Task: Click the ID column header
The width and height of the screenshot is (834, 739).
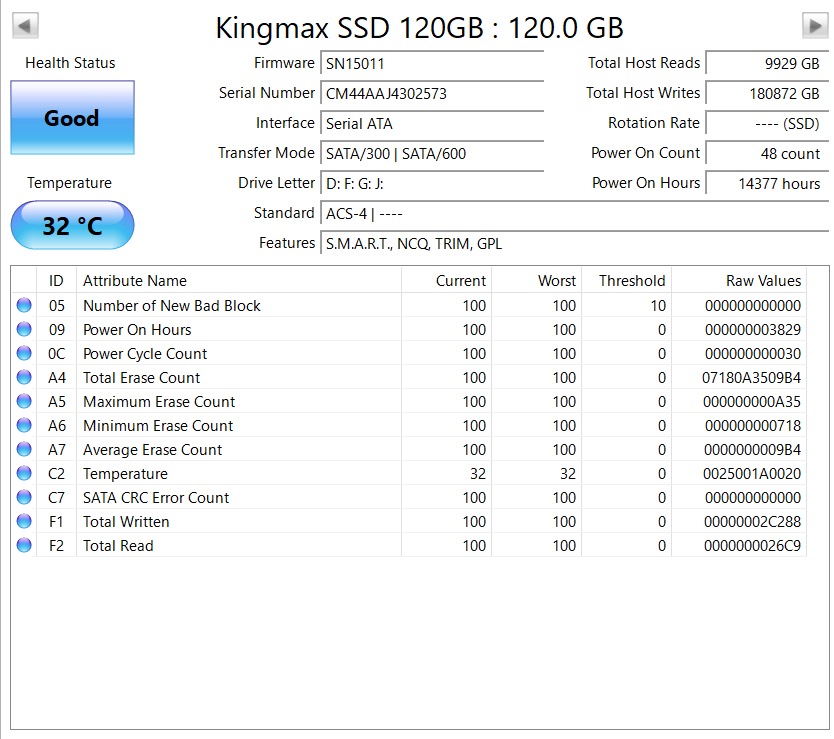Action: pyautogui.click(x=56, y=280)
